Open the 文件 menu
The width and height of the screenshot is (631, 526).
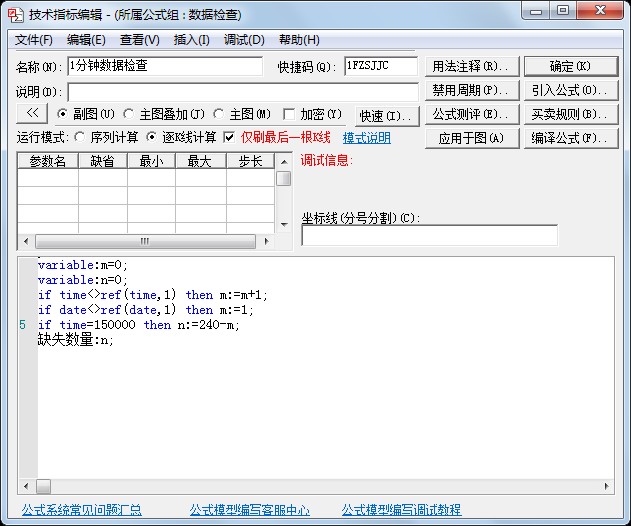[x=34, y=40]
